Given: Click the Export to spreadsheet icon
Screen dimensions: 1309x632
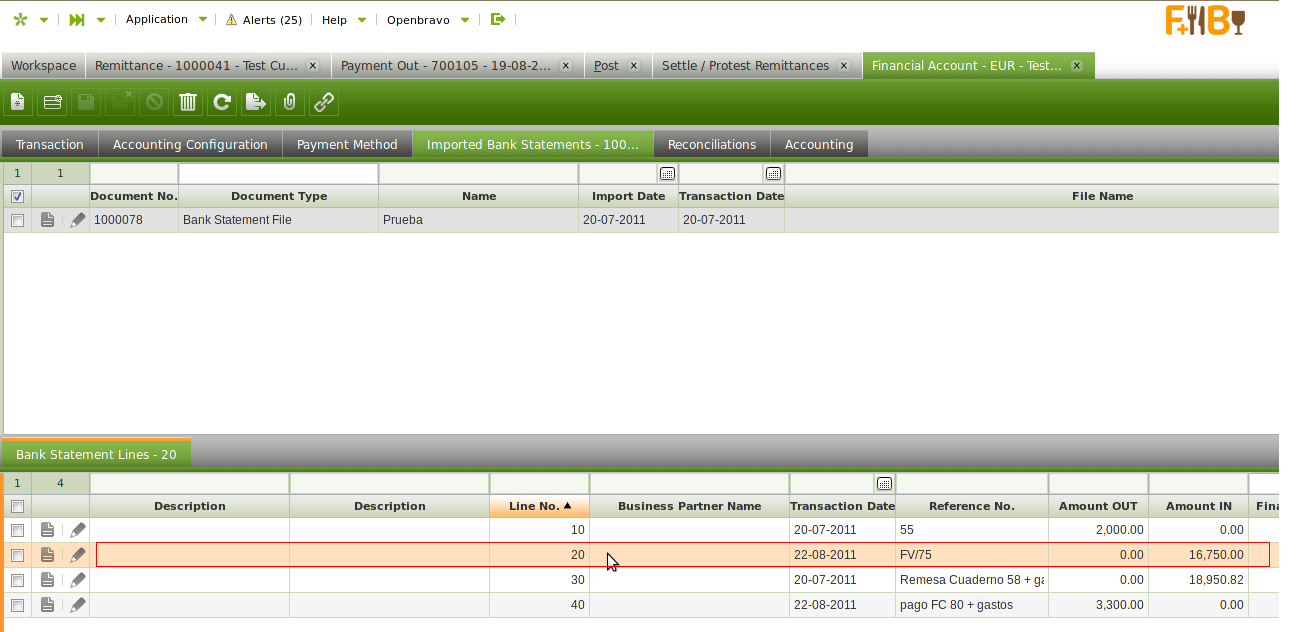Looking at the screenshot, I should click(256, 102).
